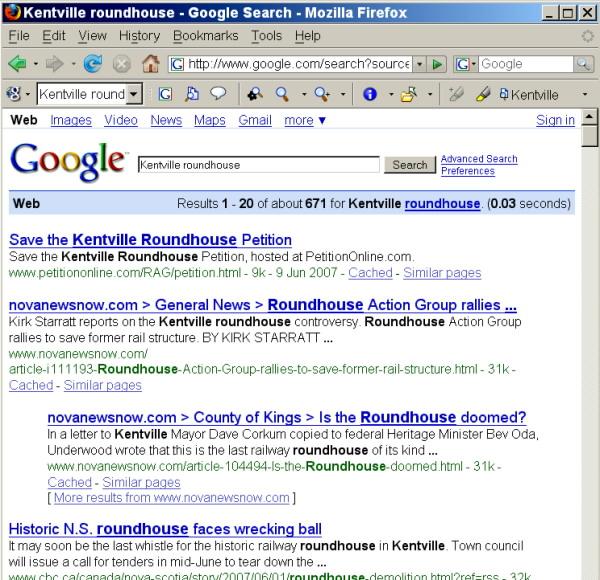Open More results from www.novanewsnow.com
The image size is (600, 580).
[x=171, y=498]
